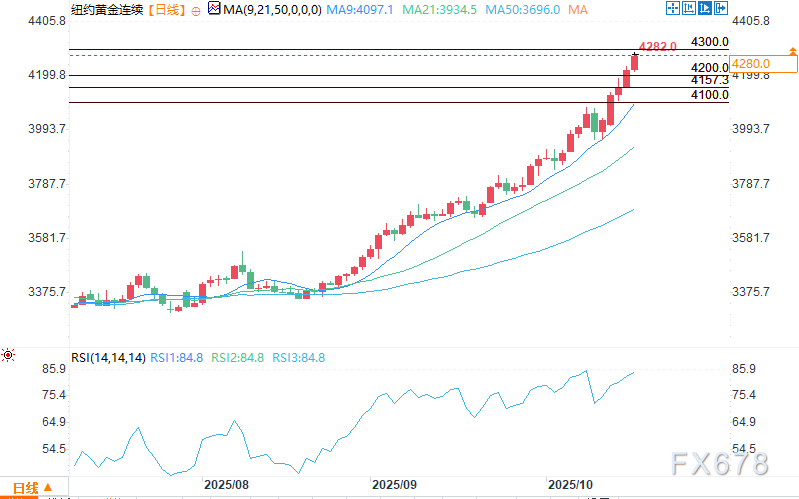Open the RSI(14,14,14) parameters label
The image size is (799, 499).
pyautogui.click(x=108, y=356)
